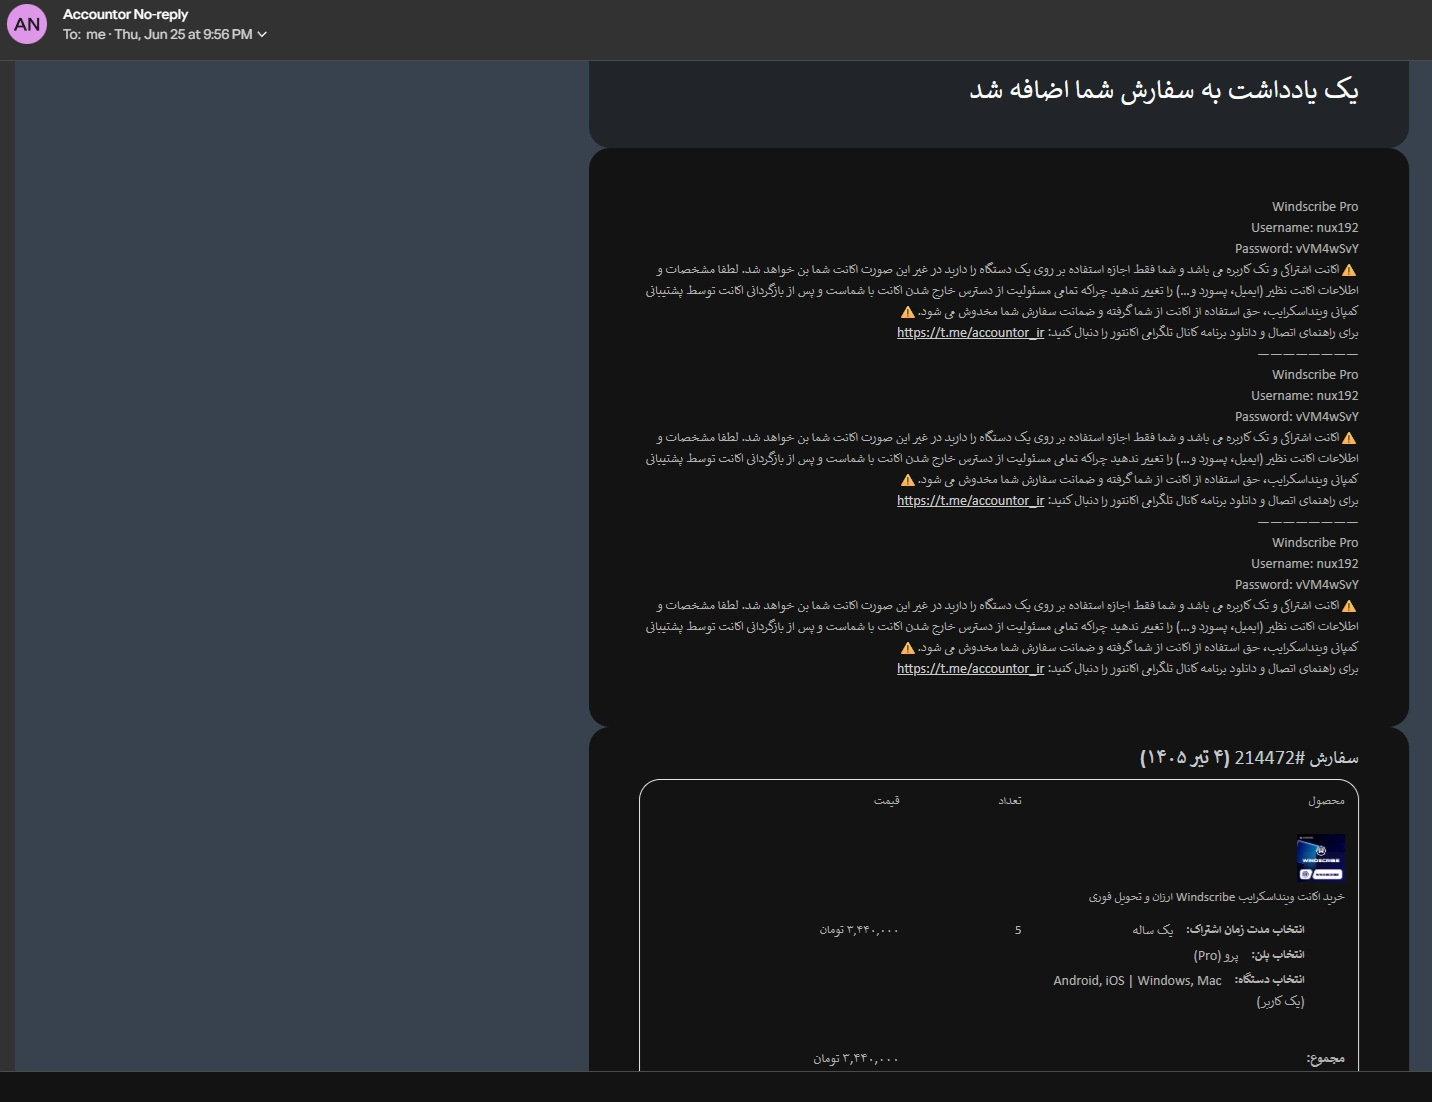Click the total amount beside 'مجموع'
This screenshot has height=1102, width=1432.
click(856, 1059)
